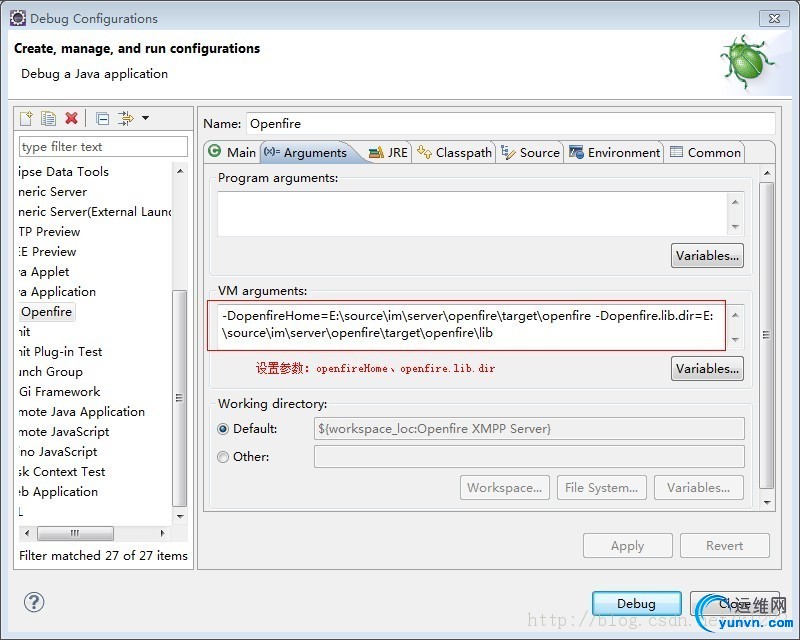800x640 pixels.
Task: Click Arguments panel scroll up arrow
Action: point(766,173)
